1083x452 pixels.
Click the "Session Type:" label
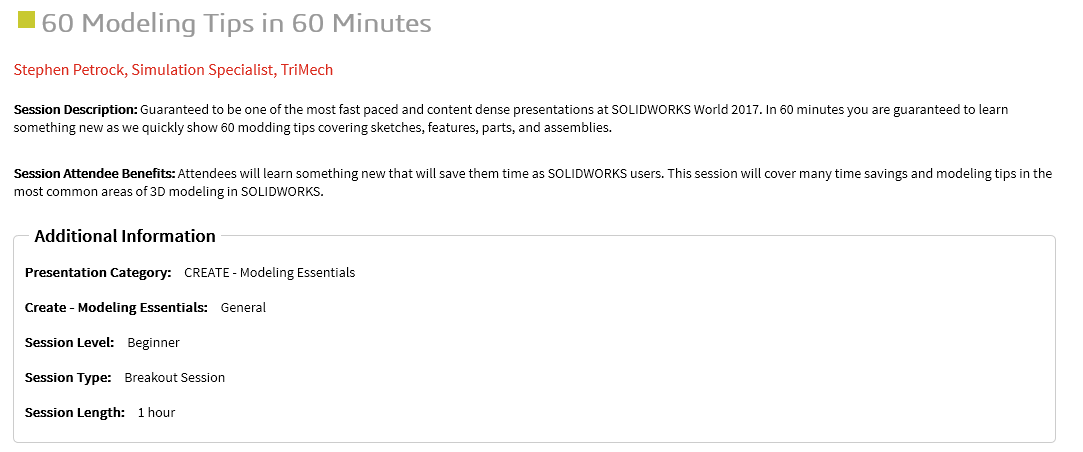coord(68,377)
